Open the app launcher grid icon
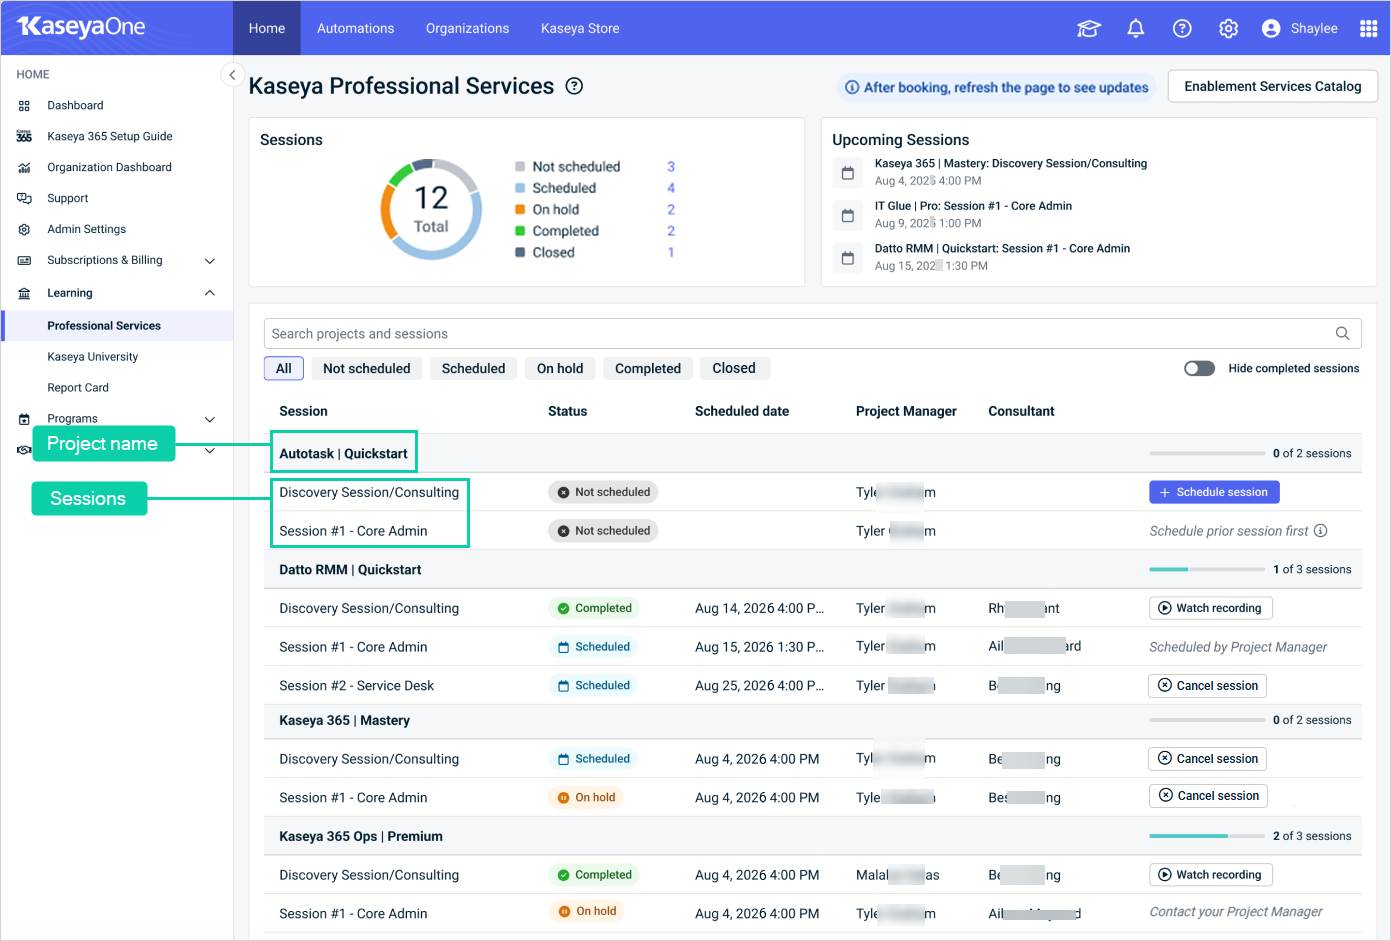This screenshot has height=941, width=1391. coord(1369,29)
